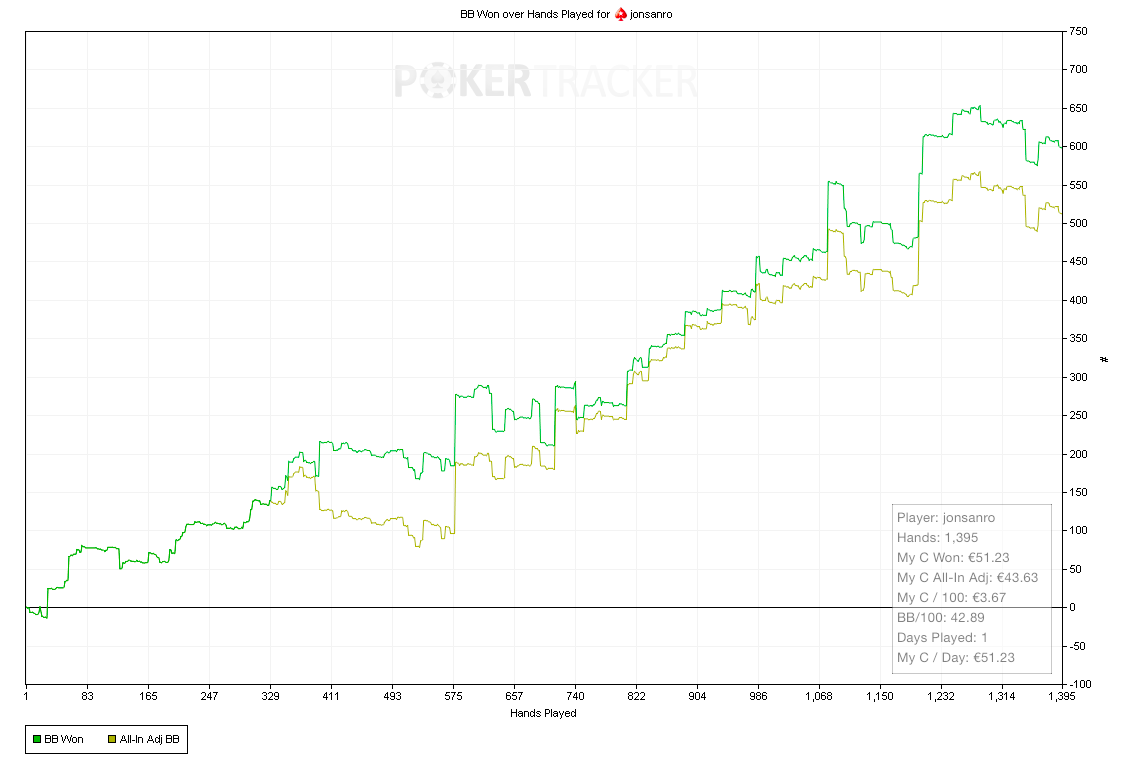Click x-axis tick label 1,314
Viewport: 1125px width, 765px height.
click(x=1002, y=696)
